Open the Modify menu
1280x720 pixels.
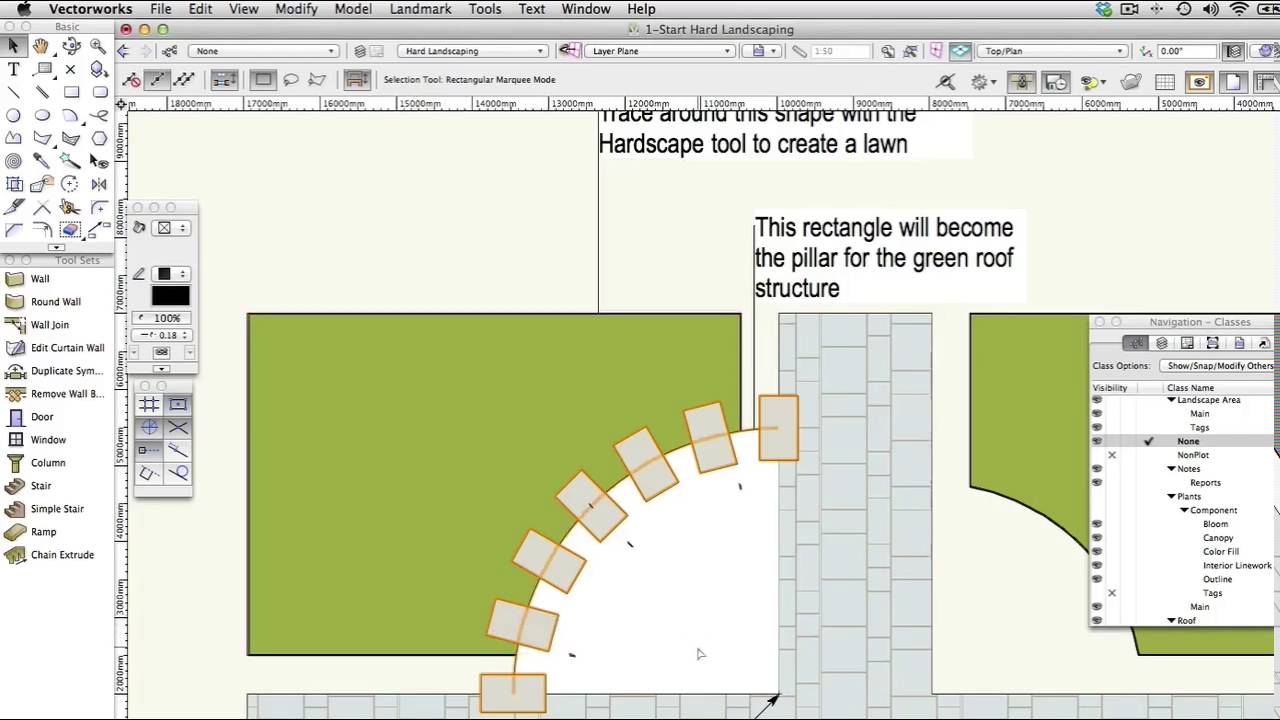pyautogui.click(x=296, y=9)
